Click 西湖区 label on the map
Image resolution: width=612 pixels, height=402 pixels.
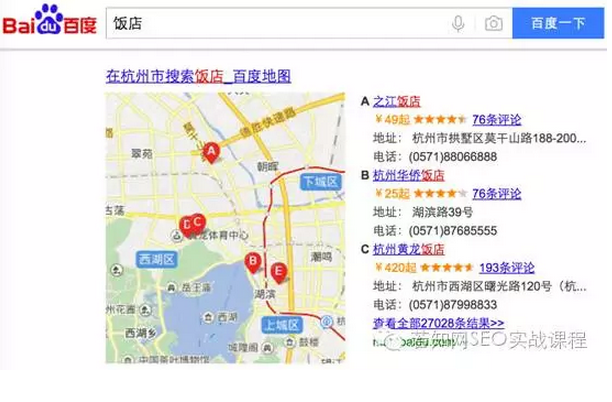[157, 260]
